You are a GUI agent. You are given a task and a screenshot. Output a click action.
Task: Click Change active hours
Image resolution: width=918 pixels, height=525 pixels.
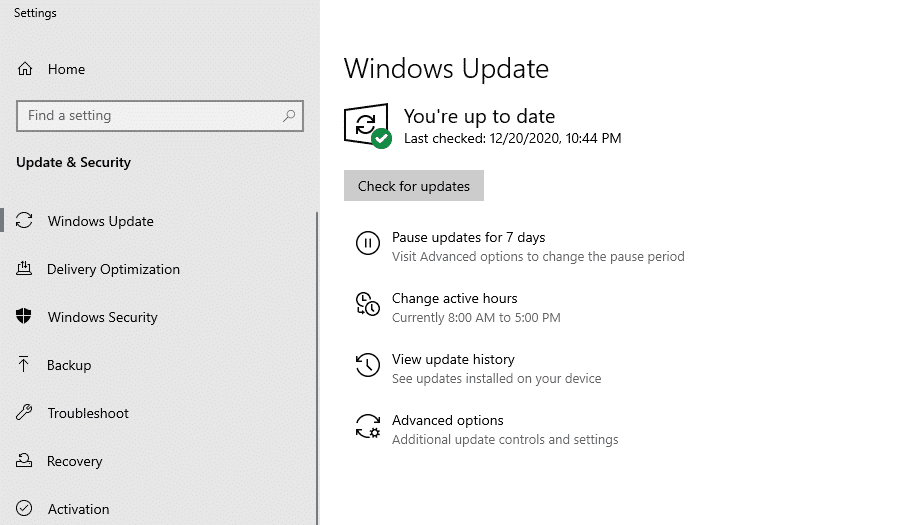(454, 298)
